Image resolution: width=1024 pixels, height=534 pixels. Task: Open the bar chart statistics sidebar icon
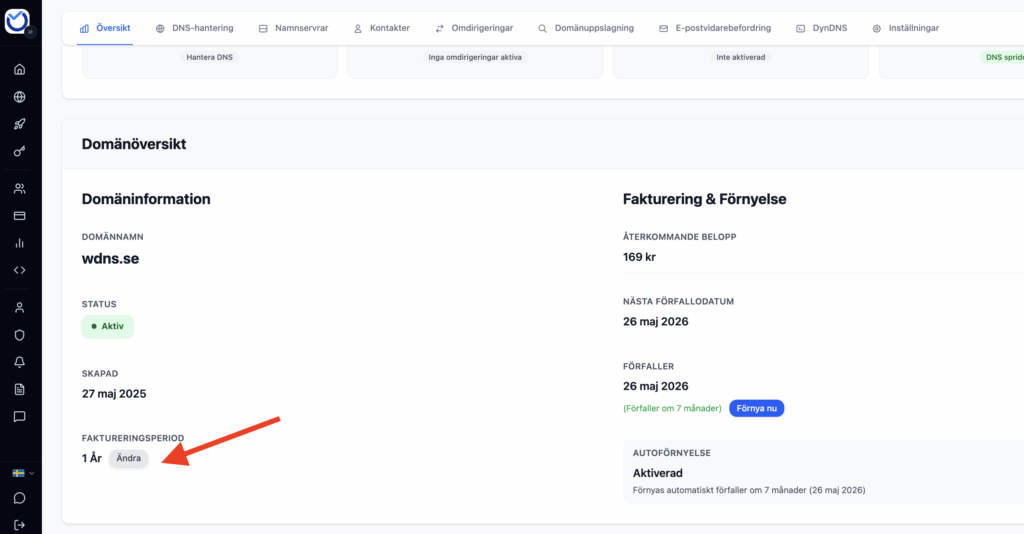pos(19,243)
